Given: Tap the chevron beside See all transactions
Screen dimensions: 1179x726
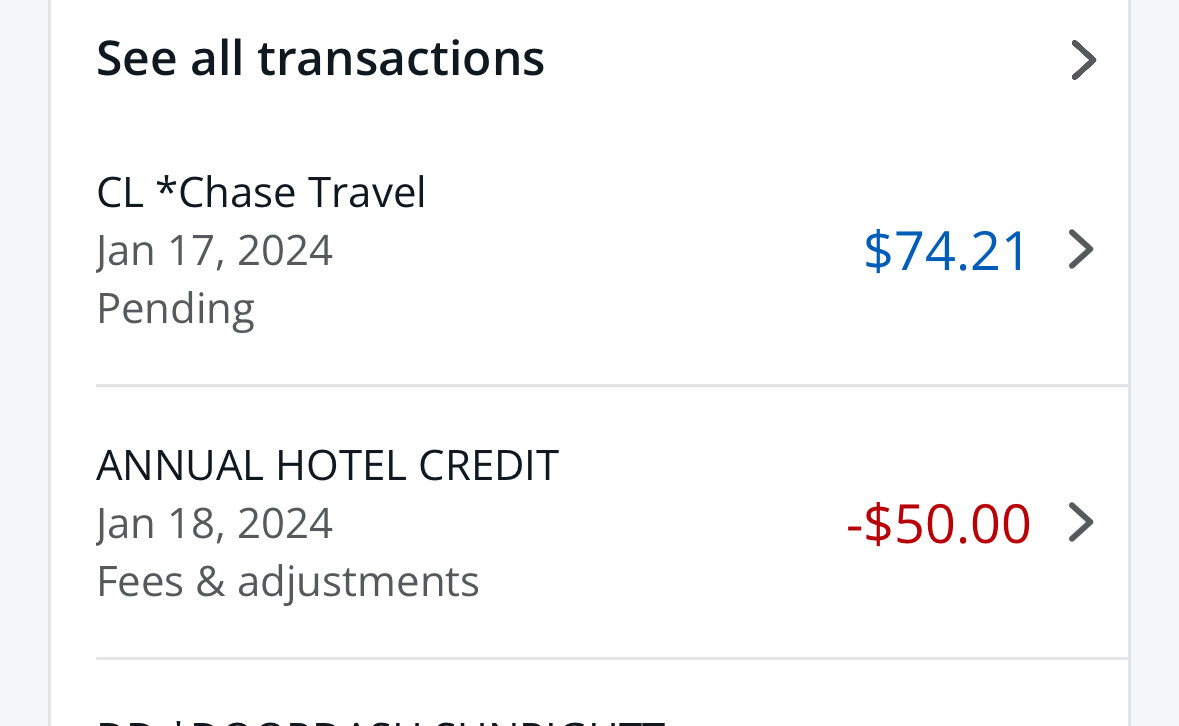Looking at the screenshot, I should (x=1083, y=60).
